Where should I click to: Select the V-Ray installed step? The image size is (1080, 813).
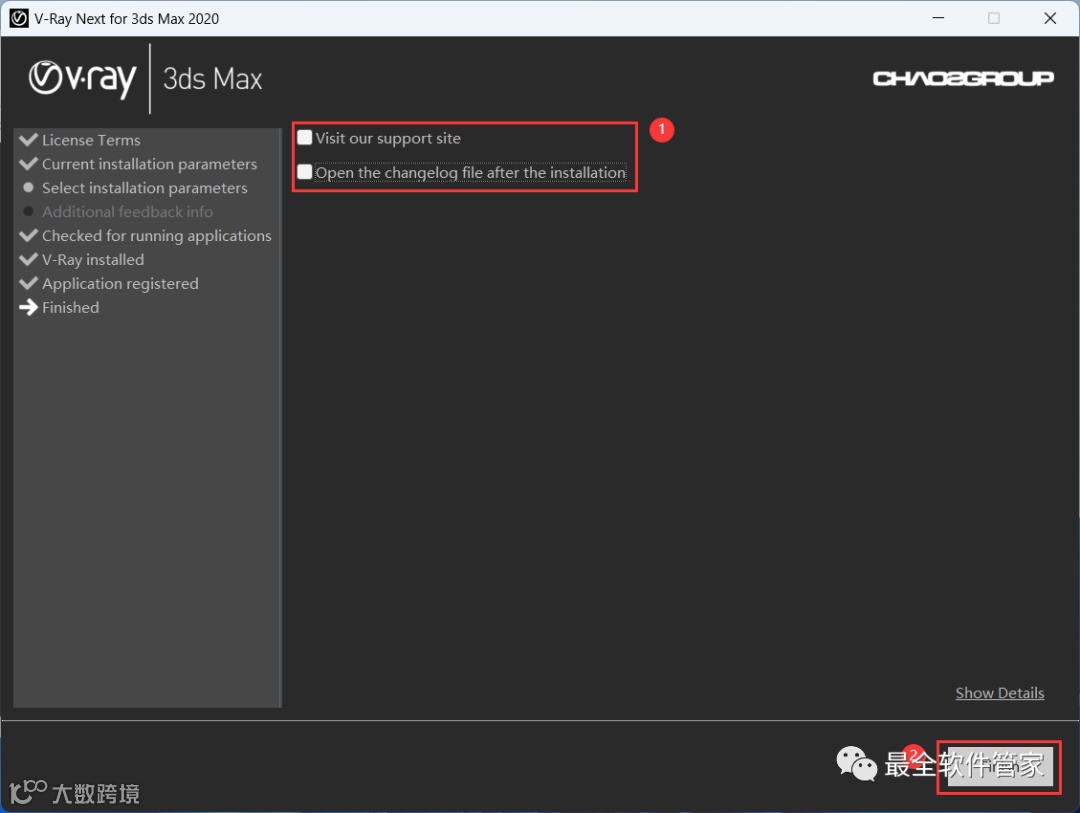[x=93, y=260]
